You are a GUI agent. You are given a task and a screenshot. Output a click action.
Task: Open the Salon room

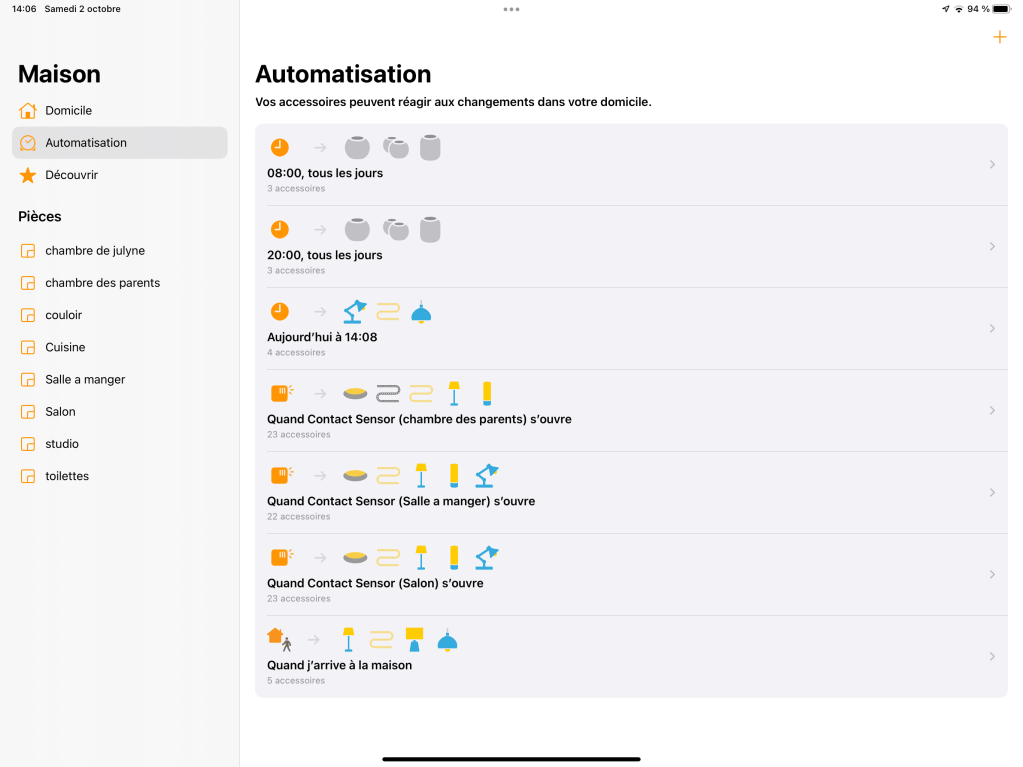pyautogui.click(x=60, y=412)
